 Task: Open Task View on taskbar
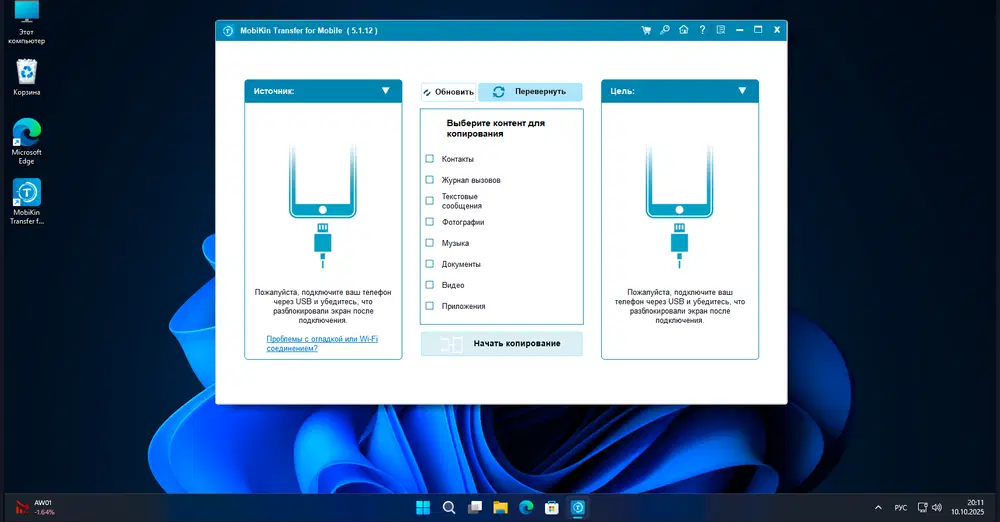tap(474, 507)
